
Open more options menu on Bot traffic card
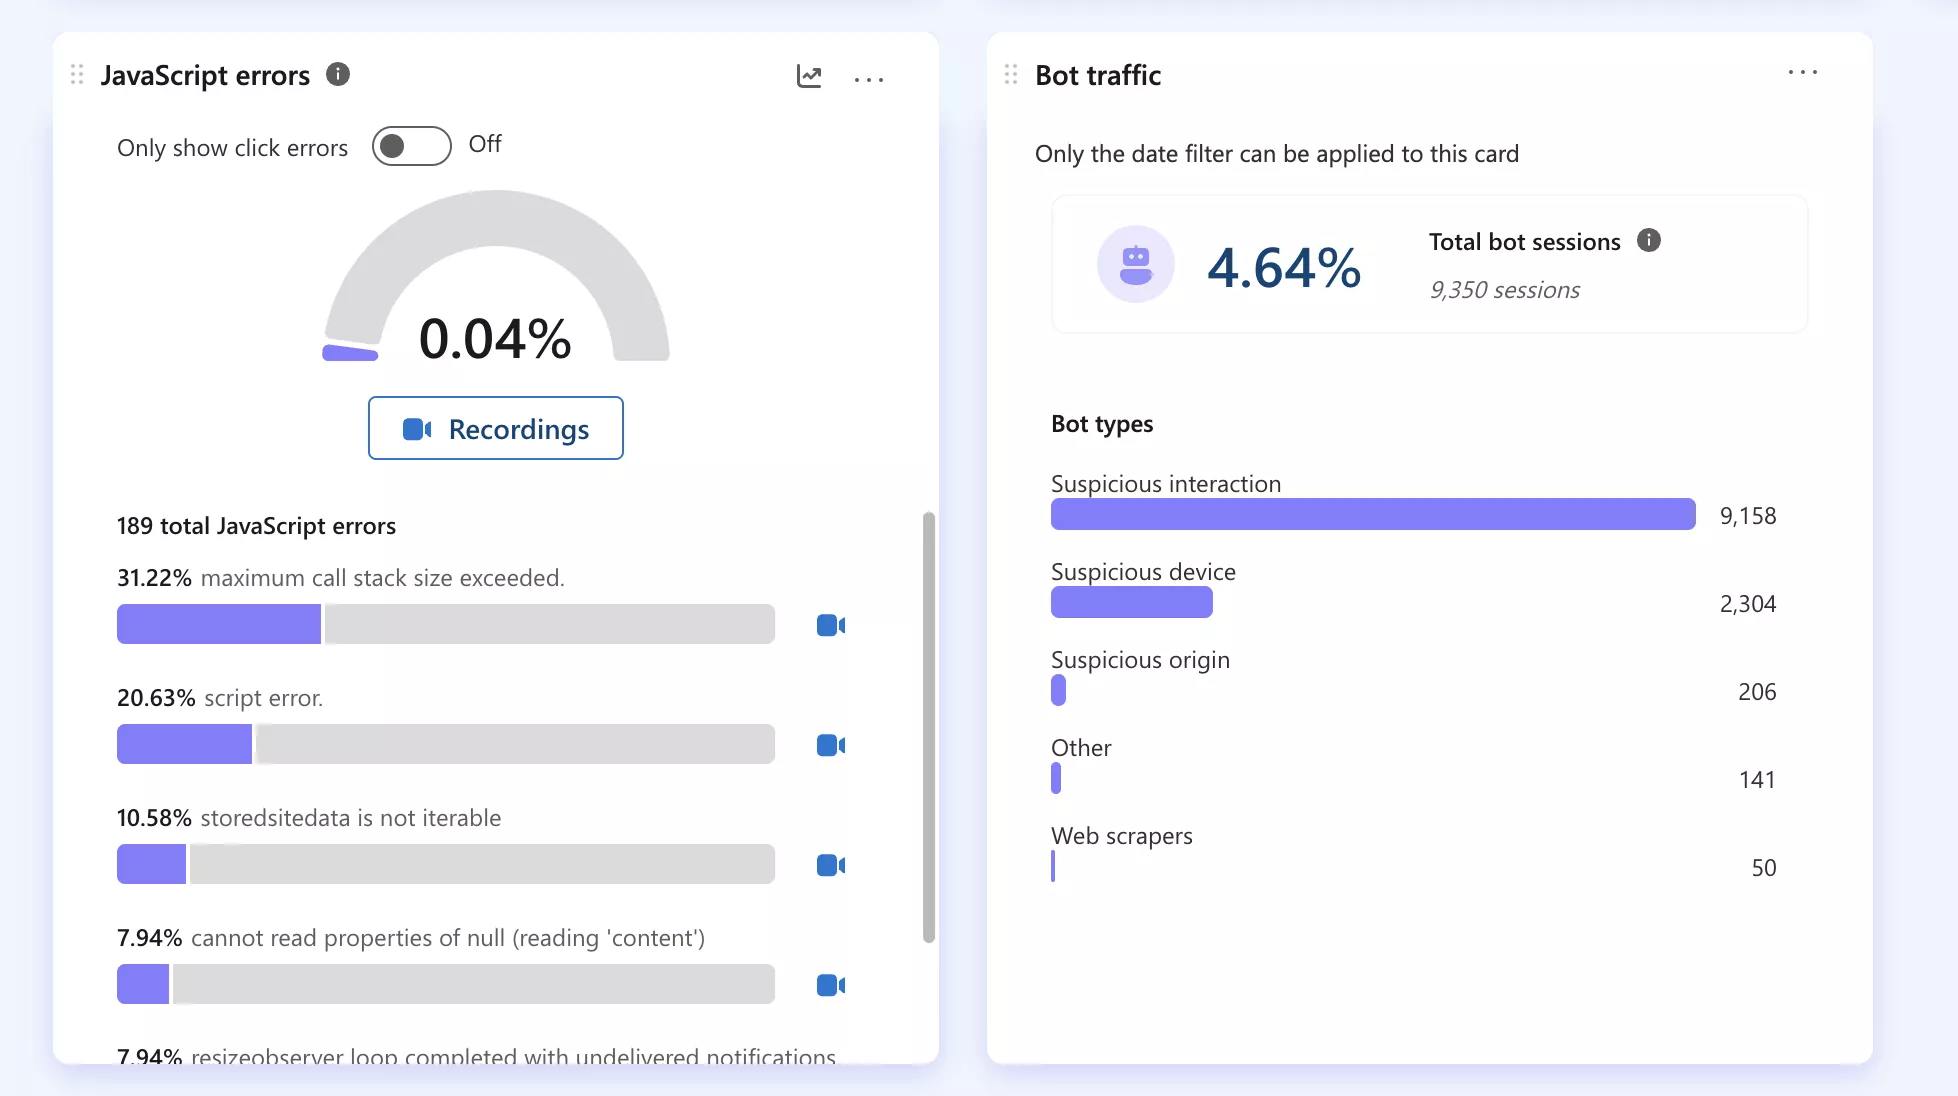pos(1802,73)
